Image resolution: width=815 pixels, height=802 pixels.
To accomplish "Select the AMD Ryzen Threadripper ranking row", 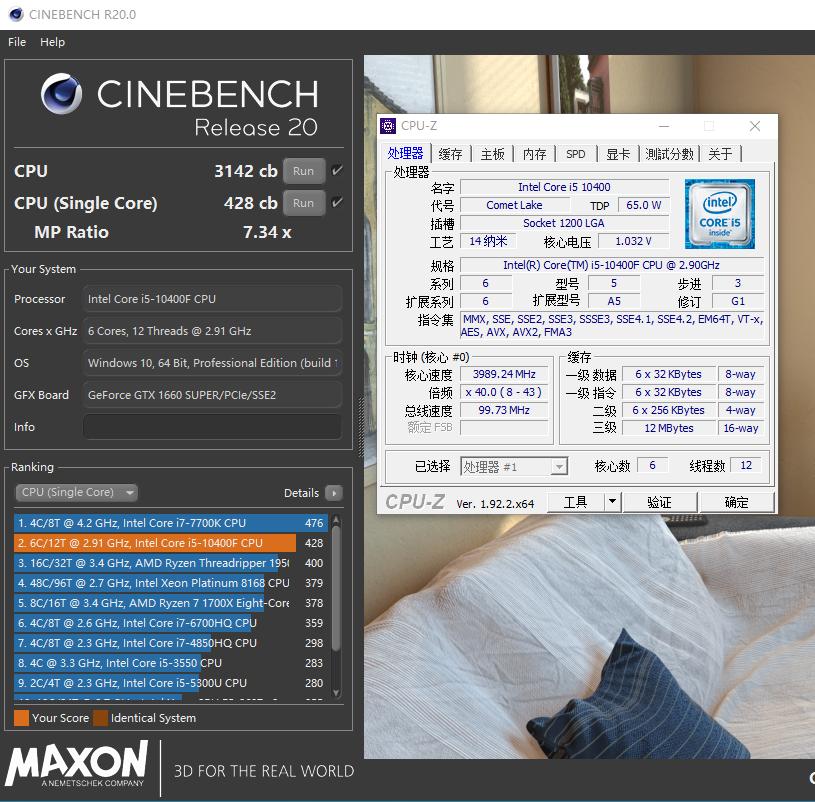I will [x=171, y=563].
